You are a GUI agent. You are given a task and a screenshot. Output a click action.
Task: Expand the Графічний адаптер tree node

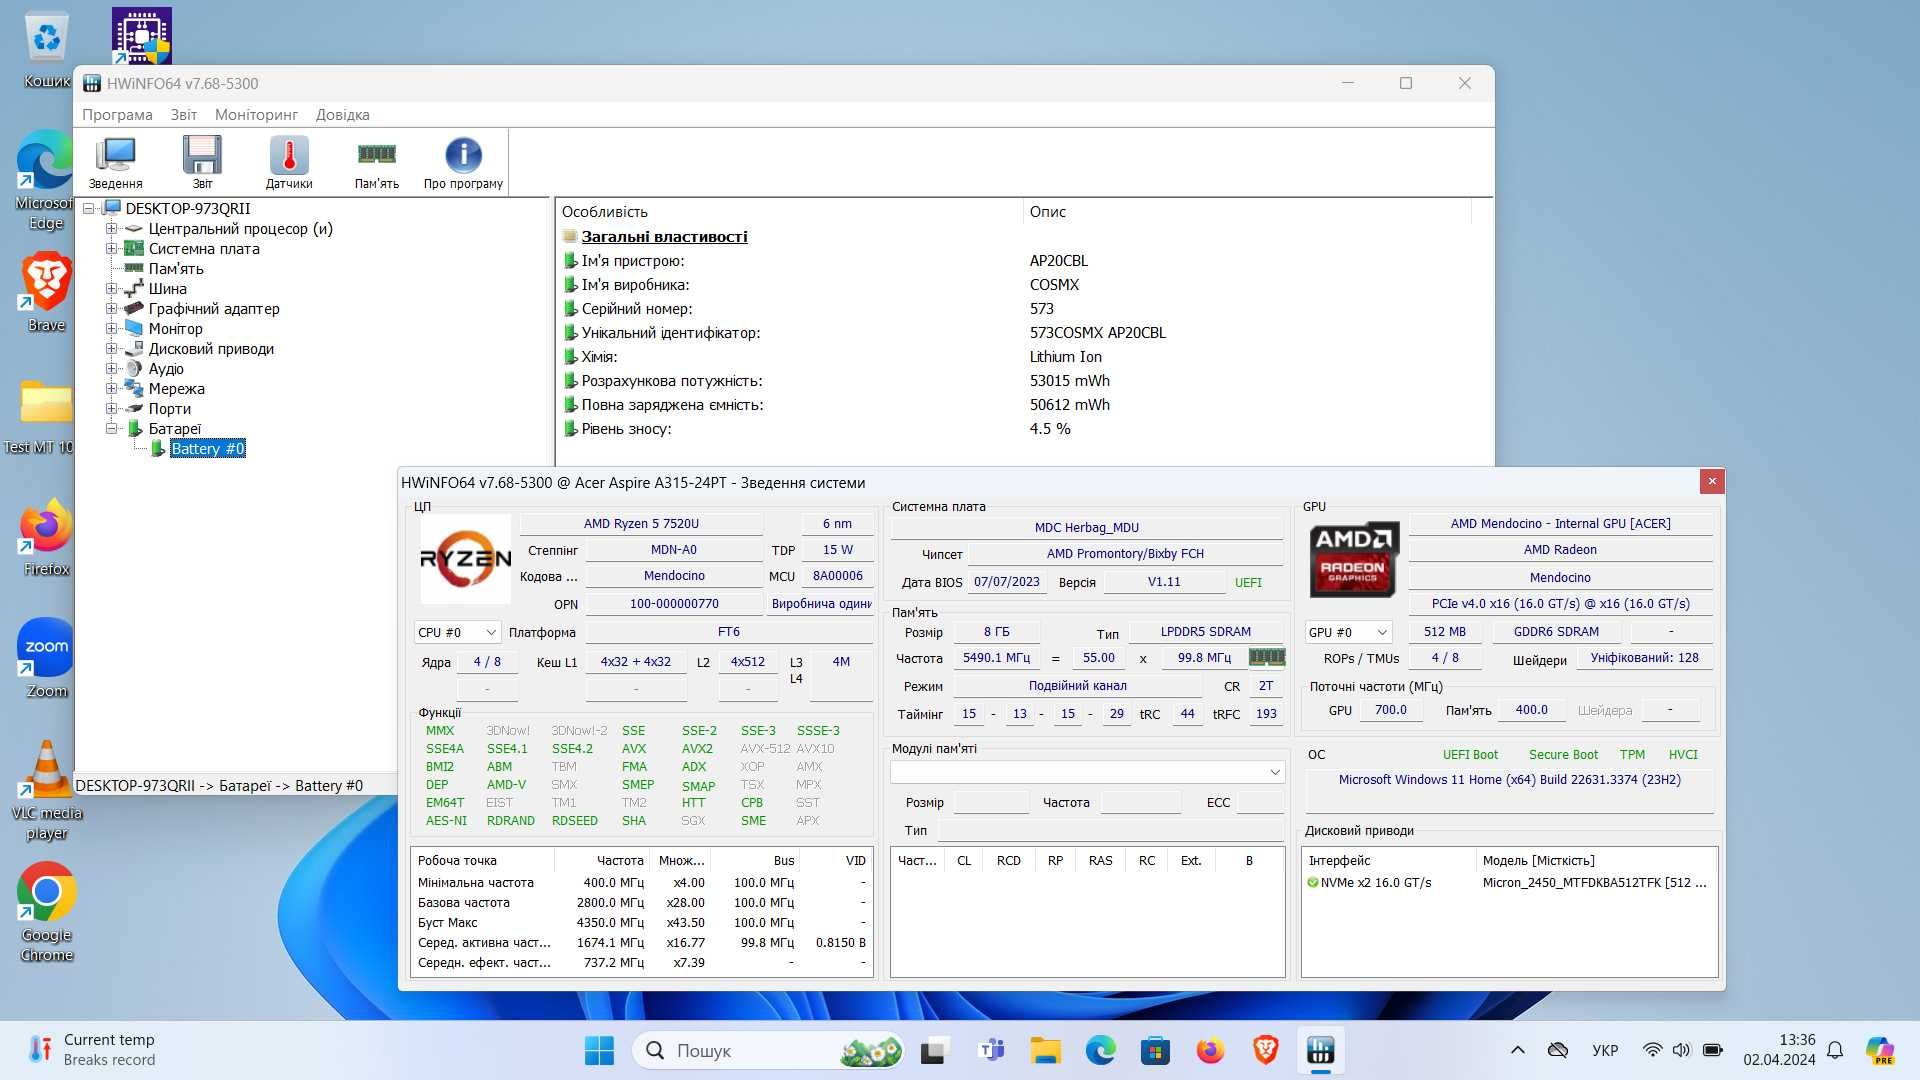112,308
